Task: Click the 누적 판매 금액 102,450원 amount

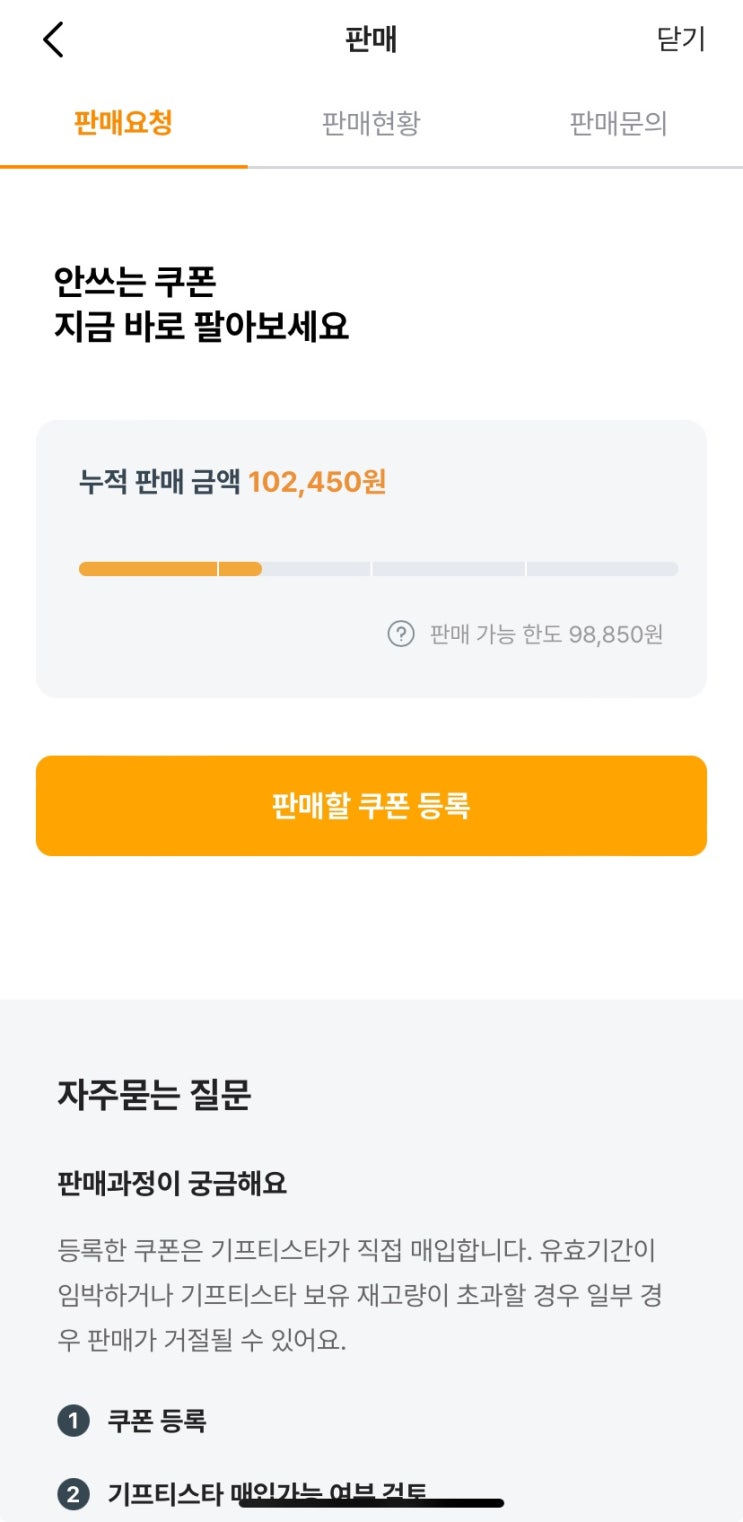Action: pyautogui.click(x=317, y=483)
